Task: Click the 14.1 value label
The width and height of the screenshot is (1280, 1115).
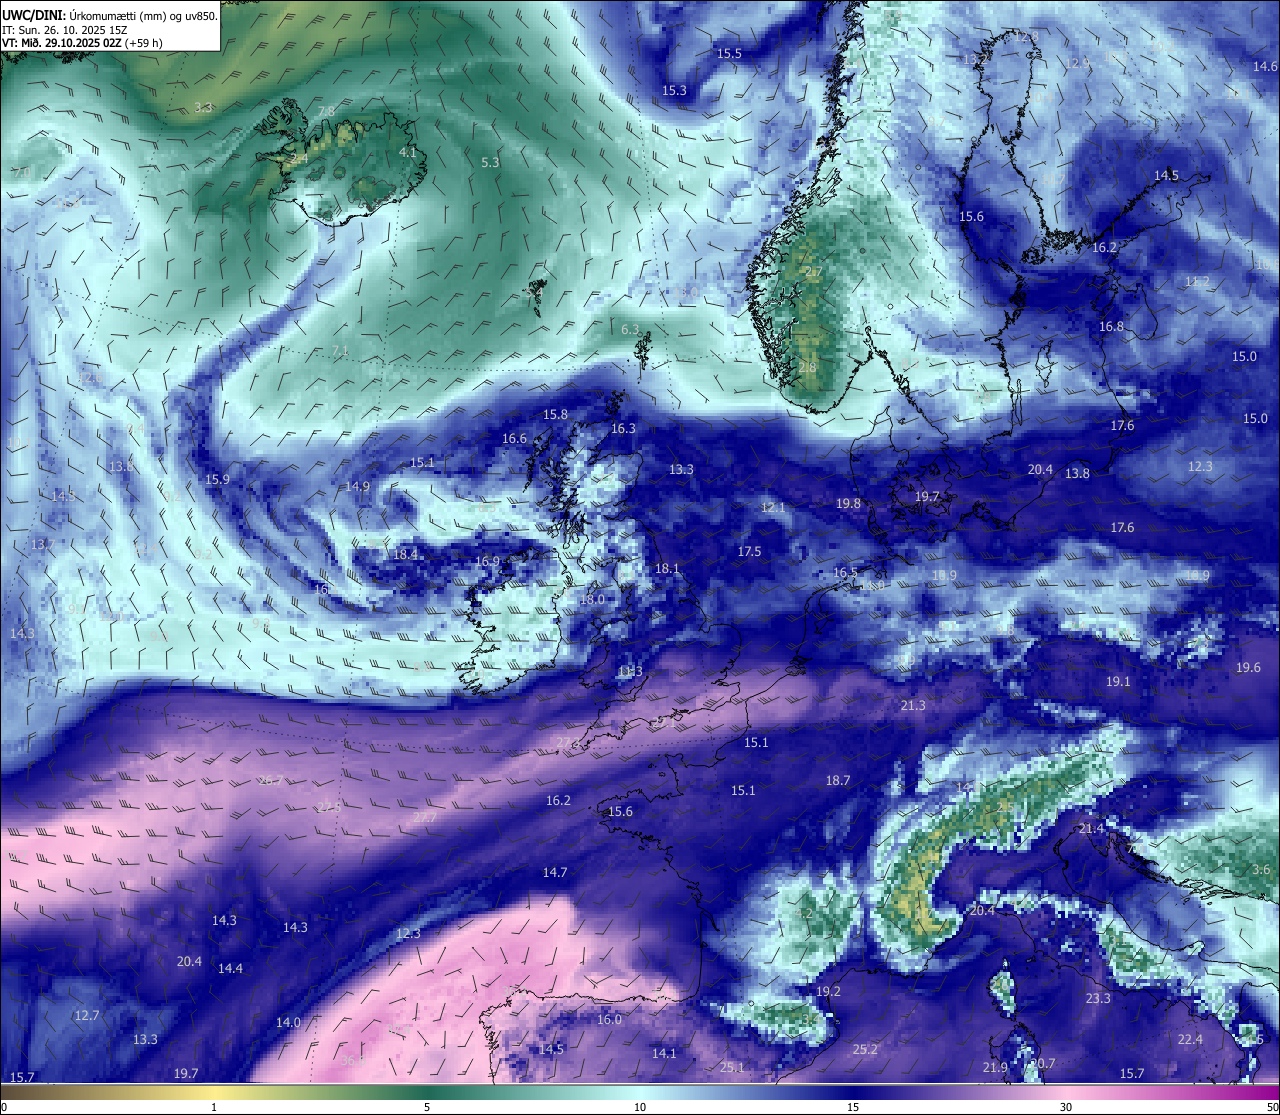Action: click(x=664, y=1053)
